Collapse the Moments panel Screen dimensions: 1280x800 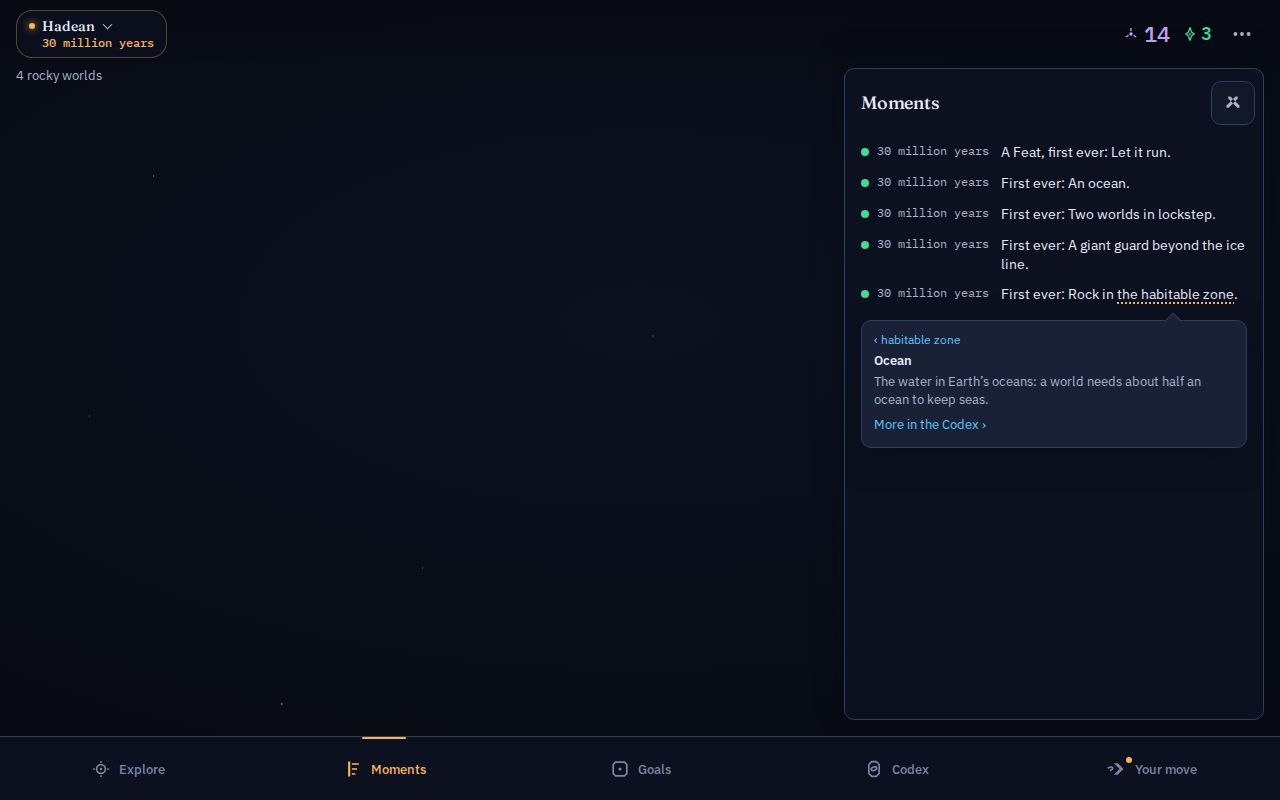pos(1233,102)
